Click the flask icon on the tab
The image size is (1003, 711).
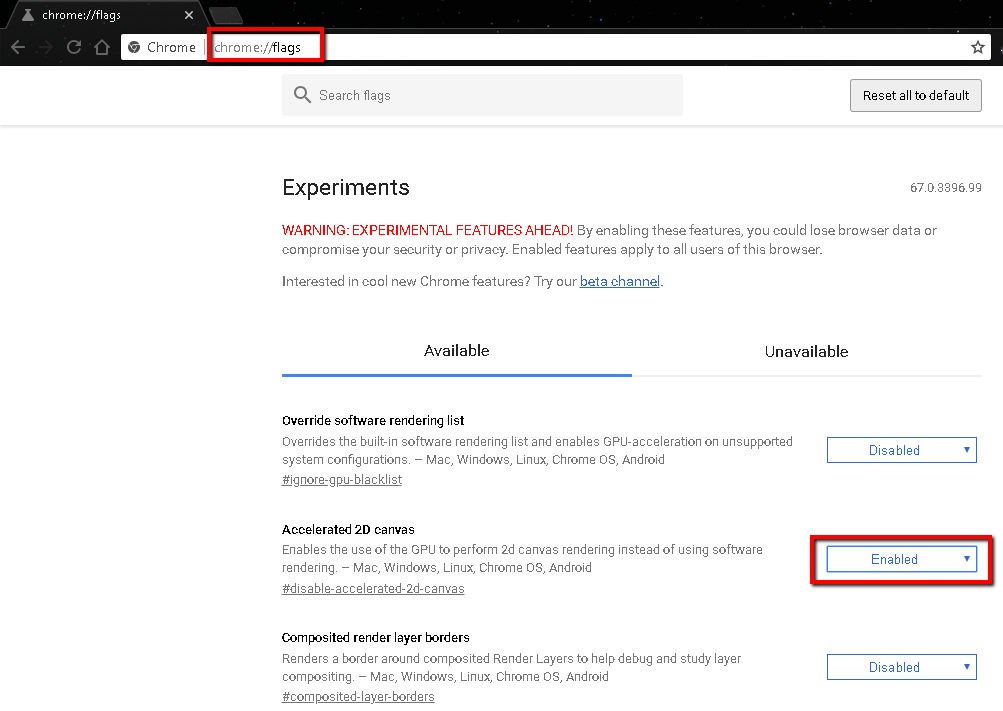(26, 15)
